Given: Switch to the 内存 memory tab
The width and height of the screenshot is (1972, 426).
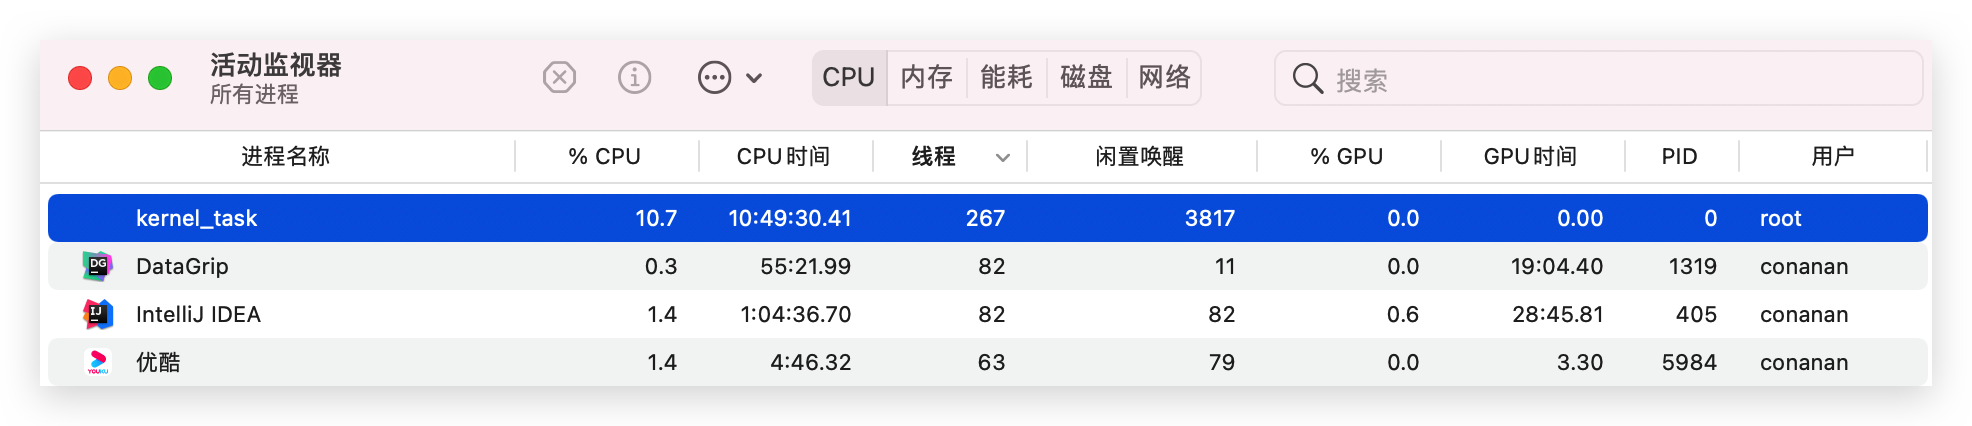Looking at the screenshot, I should pos(926,78).
